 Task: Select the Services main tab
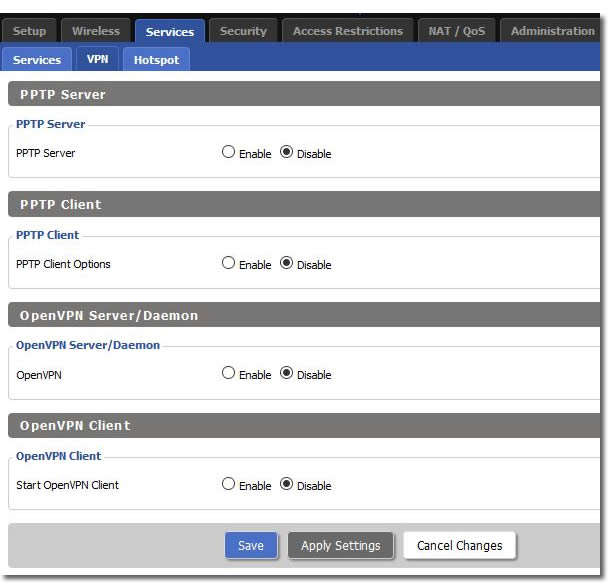[x=170, y=31]
